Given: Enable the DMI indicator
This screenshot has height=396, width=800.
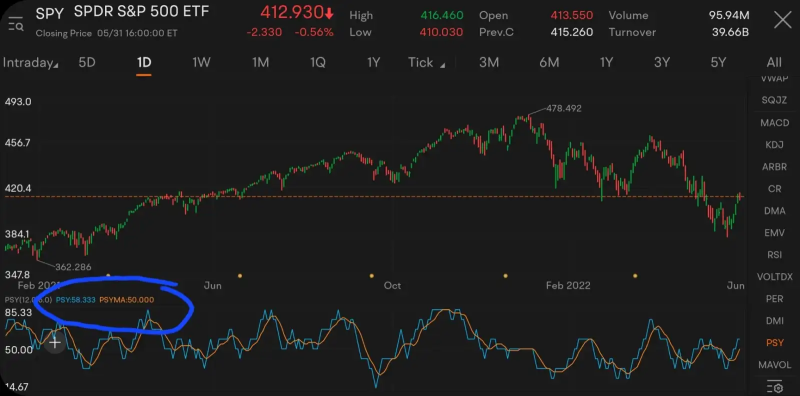Looking at the screenshot, I should pos(774,321).
